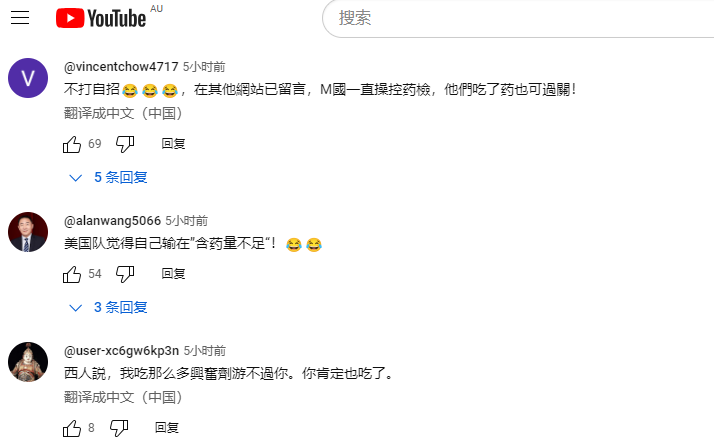The image size is (714, 445).
Task: Reply to user-xc6gw6kp3n via 回复
Action: click(167, 428)
